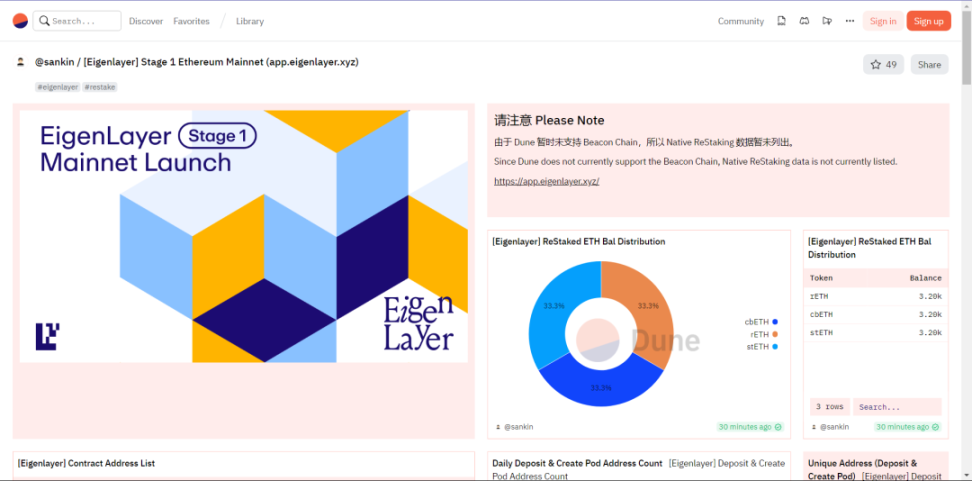Star this dashboard with 49 stars
This screenshot has height=481, width=972.
click(883, 64)
